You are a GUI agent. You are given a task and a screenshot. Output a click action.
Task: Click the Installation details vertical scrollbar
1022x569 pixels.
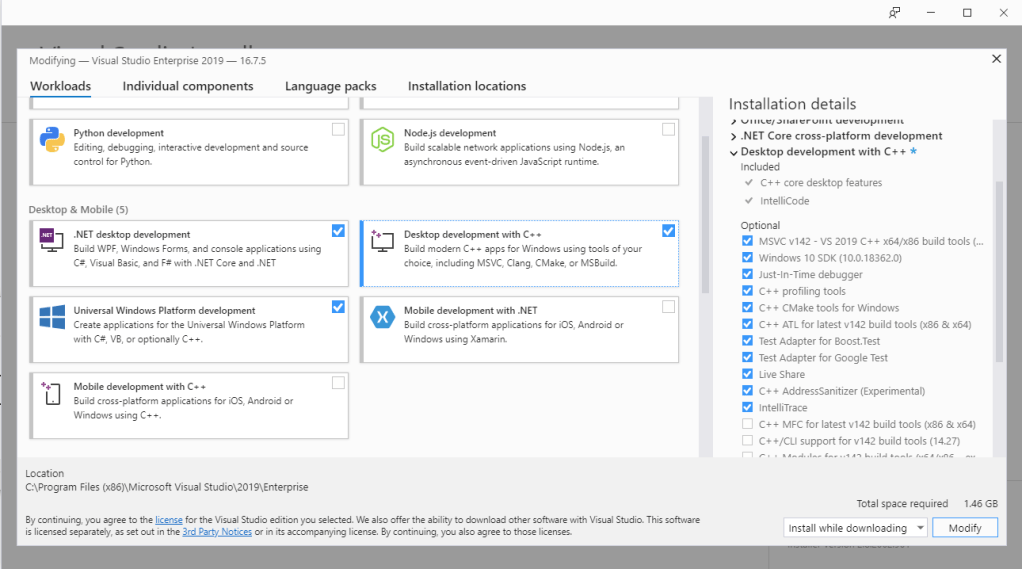click(x=999, y=270)
